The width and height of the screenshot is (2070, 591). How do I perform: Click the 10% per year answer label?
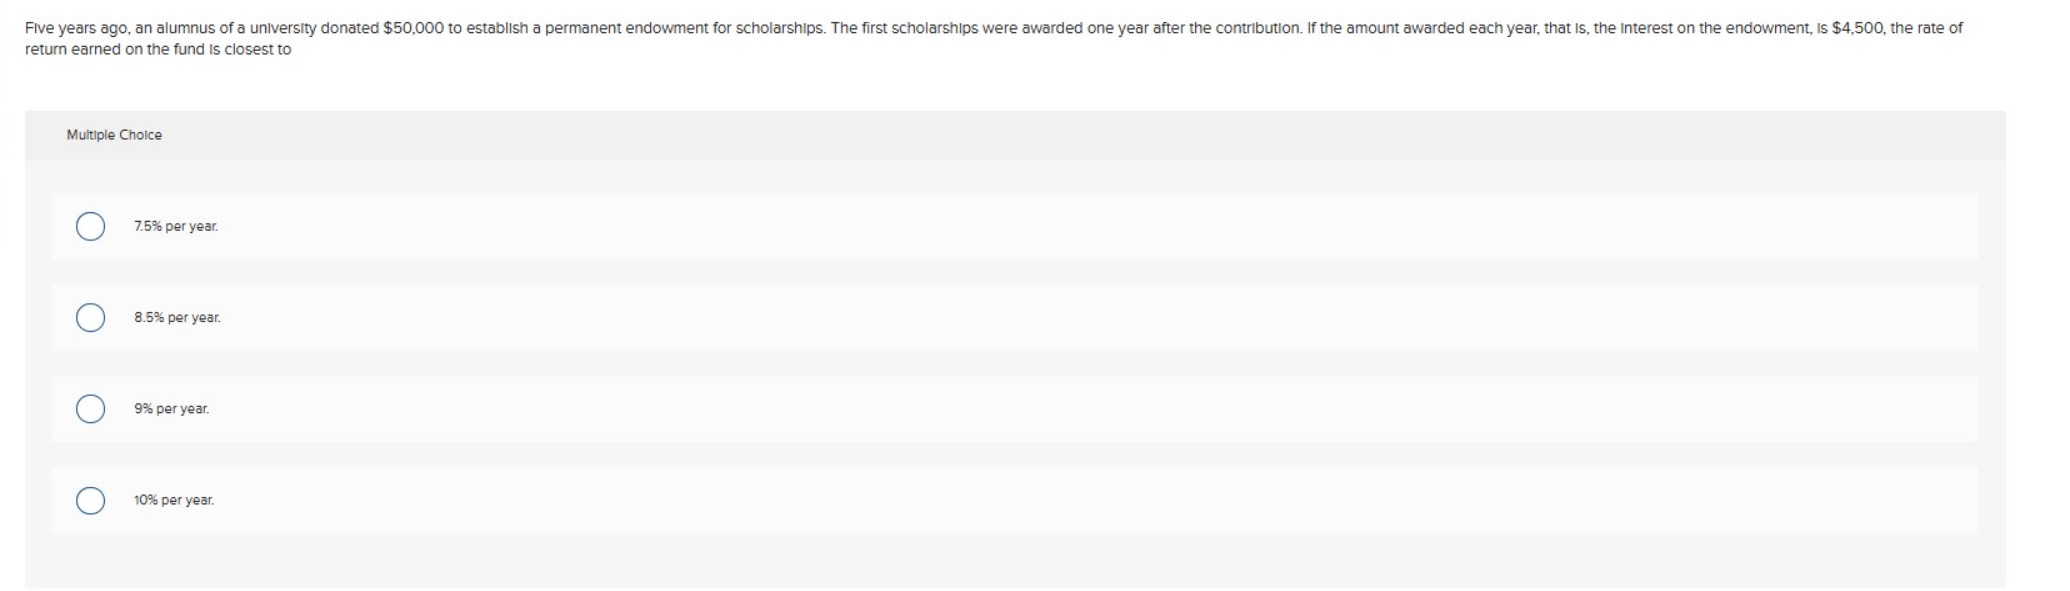172,498
